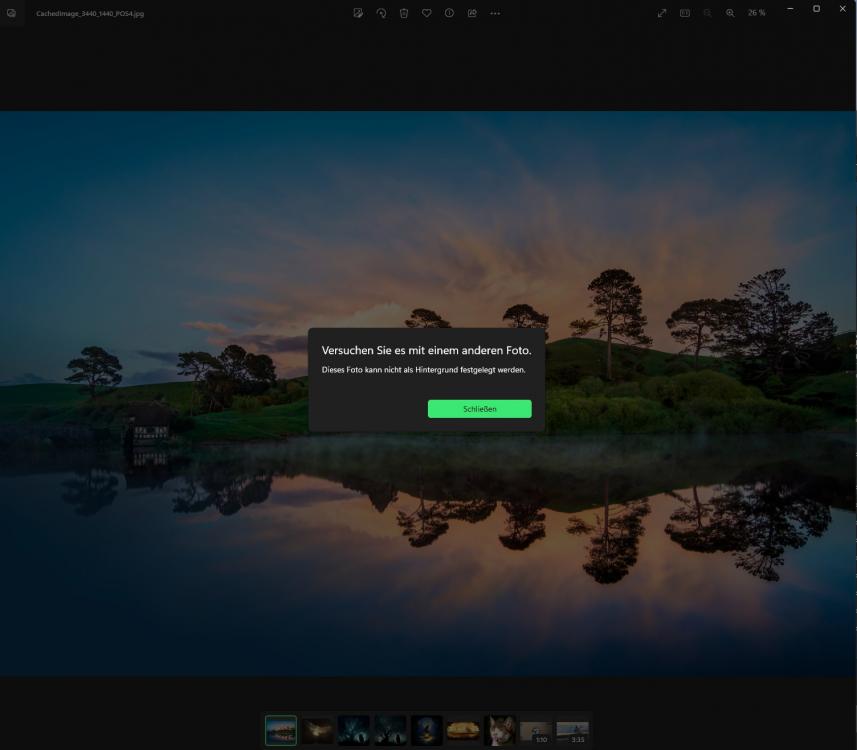Select the cat photo thumbnail in the filmstrip

point(499,731)
